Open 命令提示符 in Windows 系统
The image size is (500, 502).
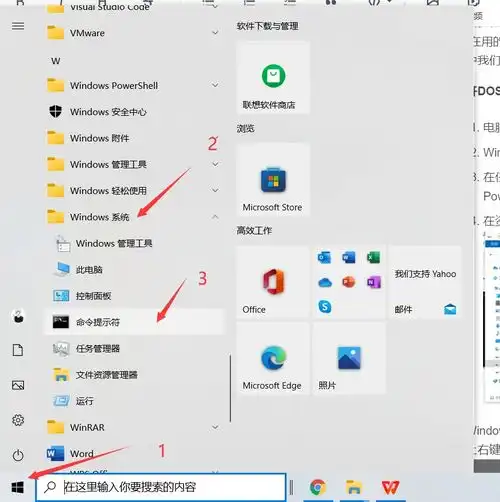click(135, 322)
